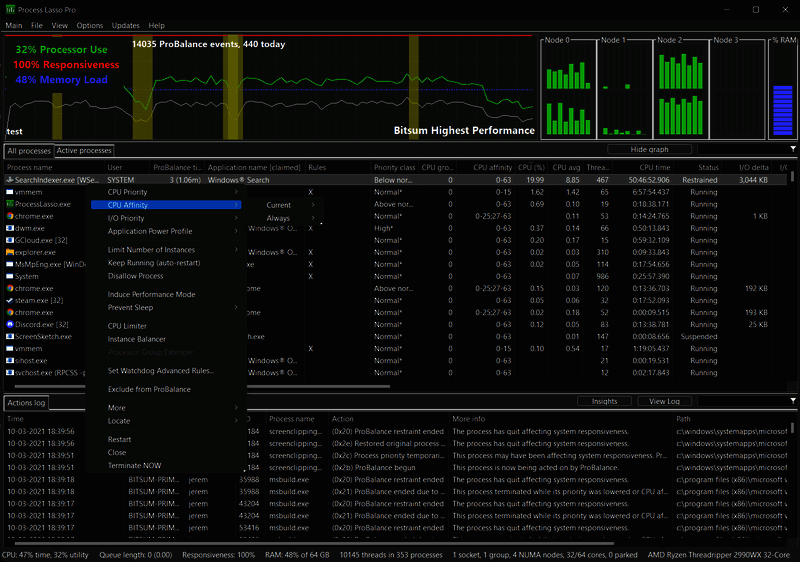Click the ProcessLasso.exe process icon

pyautogui.click(x=10, y=203)
